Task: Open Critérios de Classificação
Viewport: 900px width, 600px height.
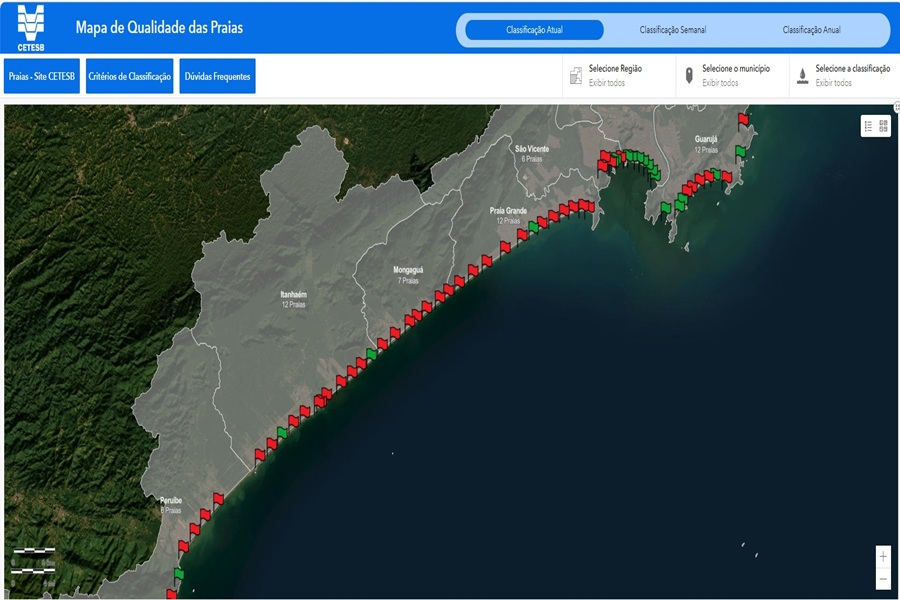Action: pyautogui.click(x=130, y=76)
